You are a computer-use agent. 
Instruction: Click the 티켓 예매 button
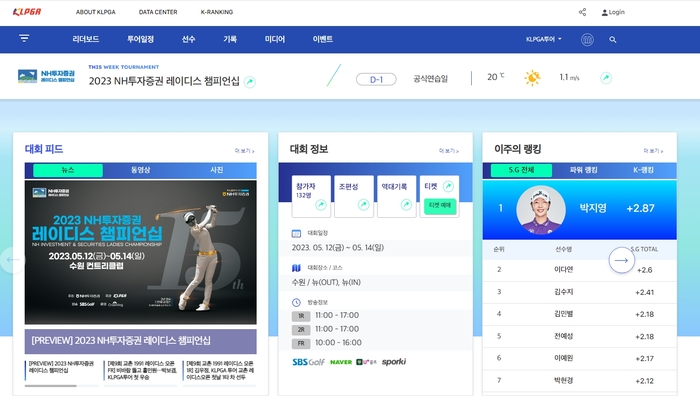(x=440, y=205)
